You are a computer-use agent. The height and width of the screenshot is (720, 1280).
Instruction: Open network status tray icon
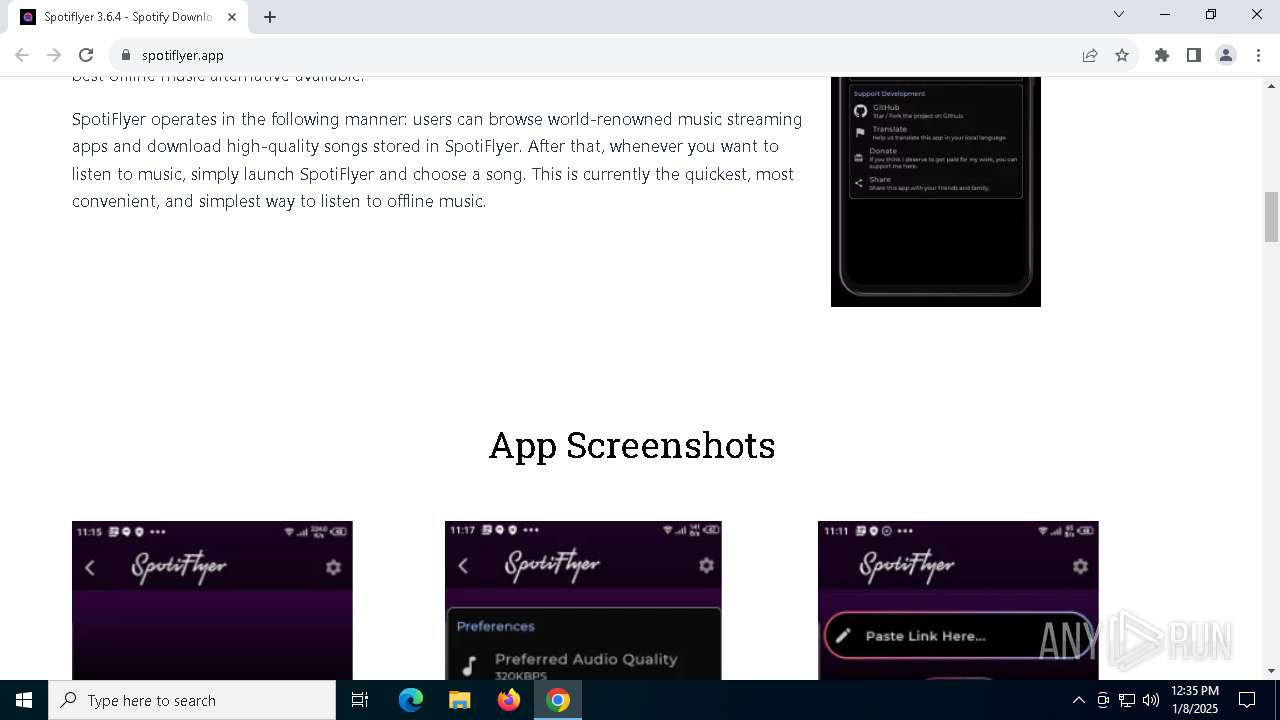pyautogui.click(x=1127, y=700)
